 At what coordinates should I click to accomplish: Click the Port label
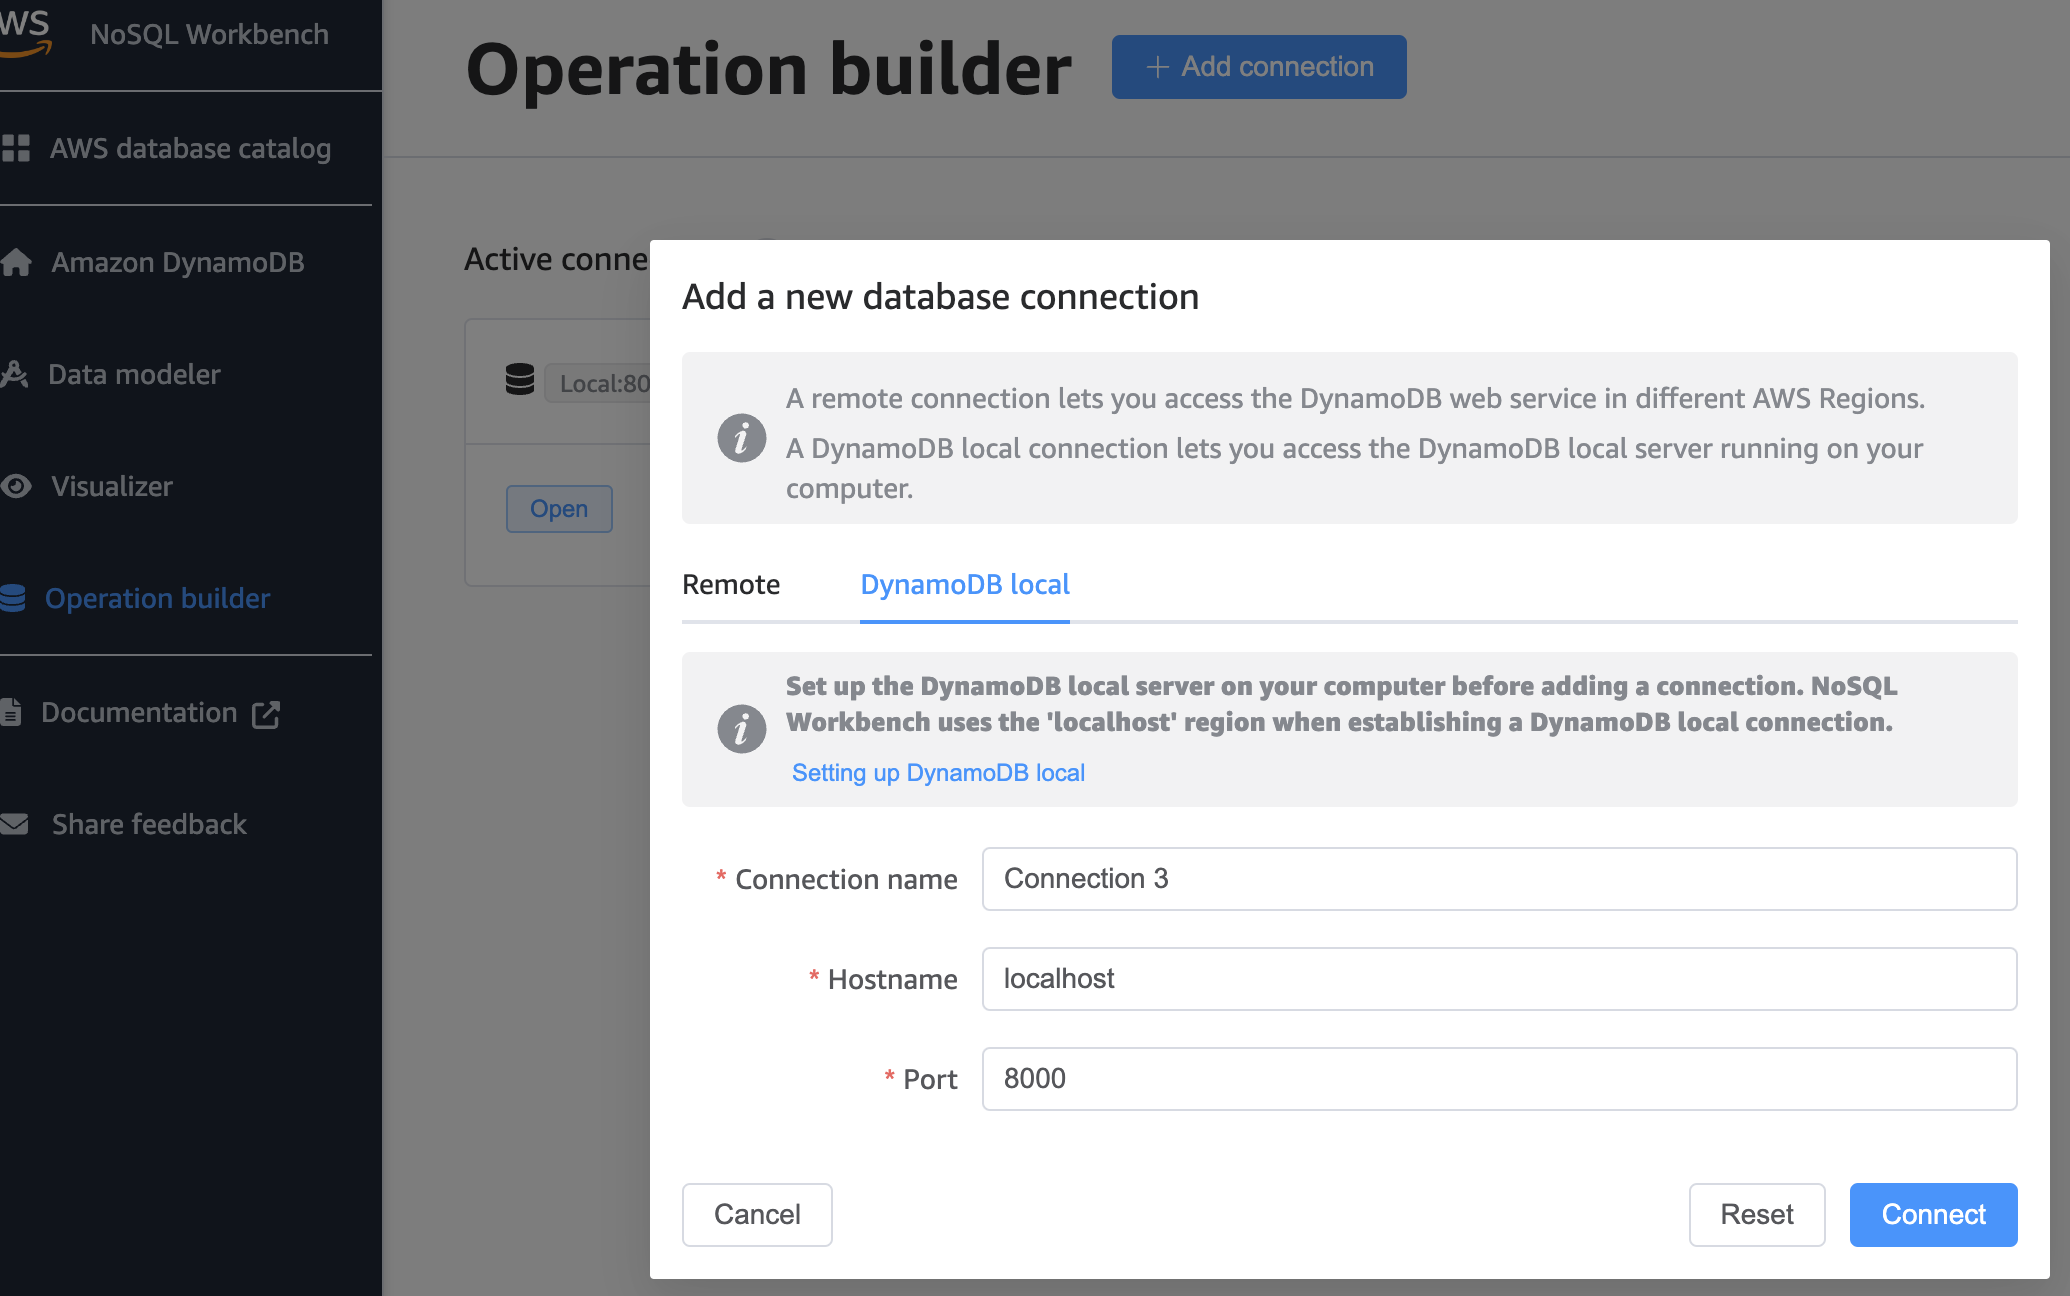pos(930,1080)
